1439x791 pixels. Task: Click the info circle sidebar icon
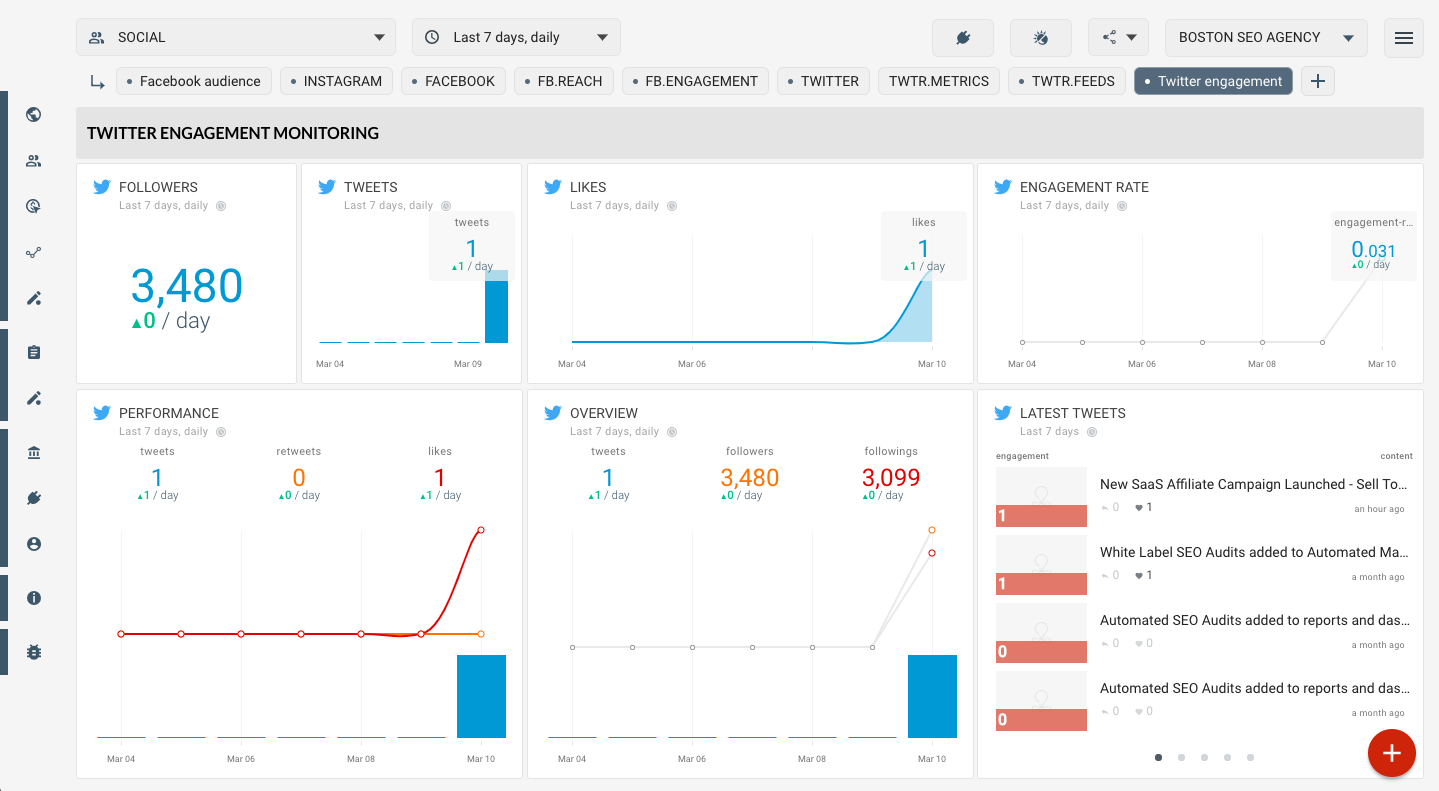(x=34, y=598)
